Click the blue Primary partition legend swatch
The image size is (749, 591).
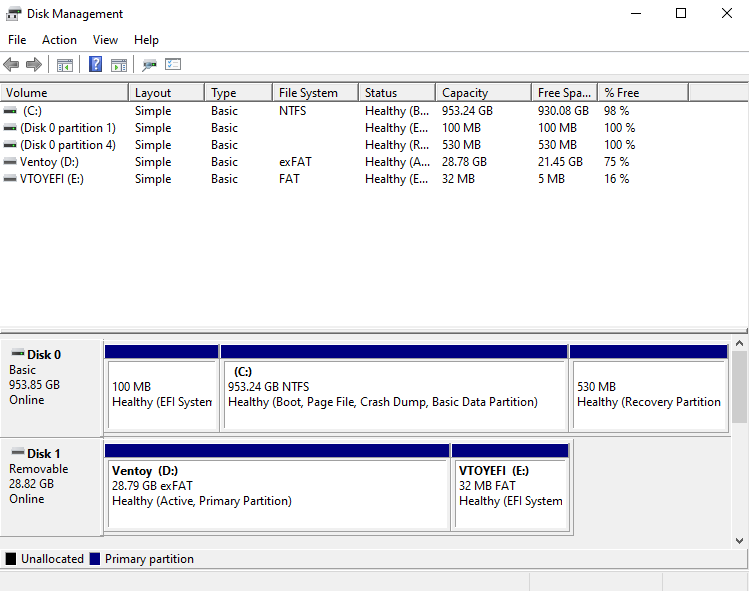[95, 559]
